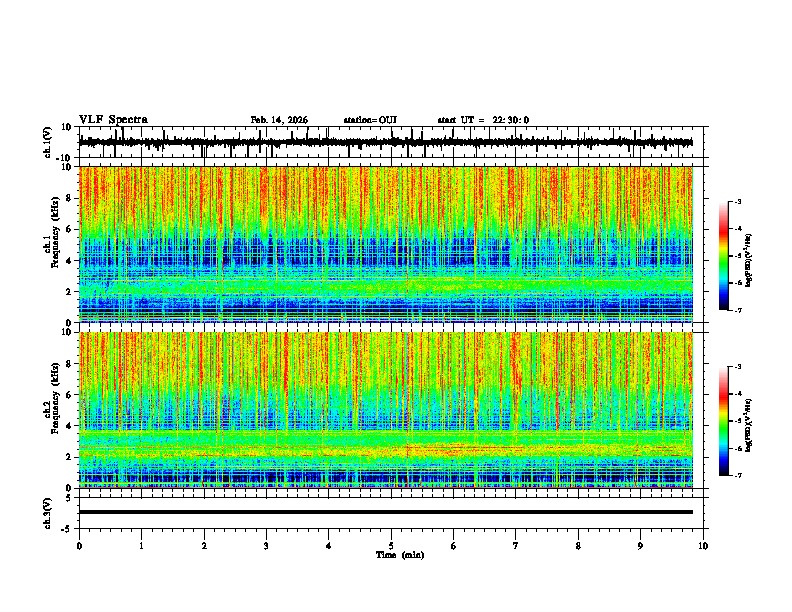792x612 pixels.
Task: Click inside the ch.1 spectrogram panel
Action: pos(385,244)
